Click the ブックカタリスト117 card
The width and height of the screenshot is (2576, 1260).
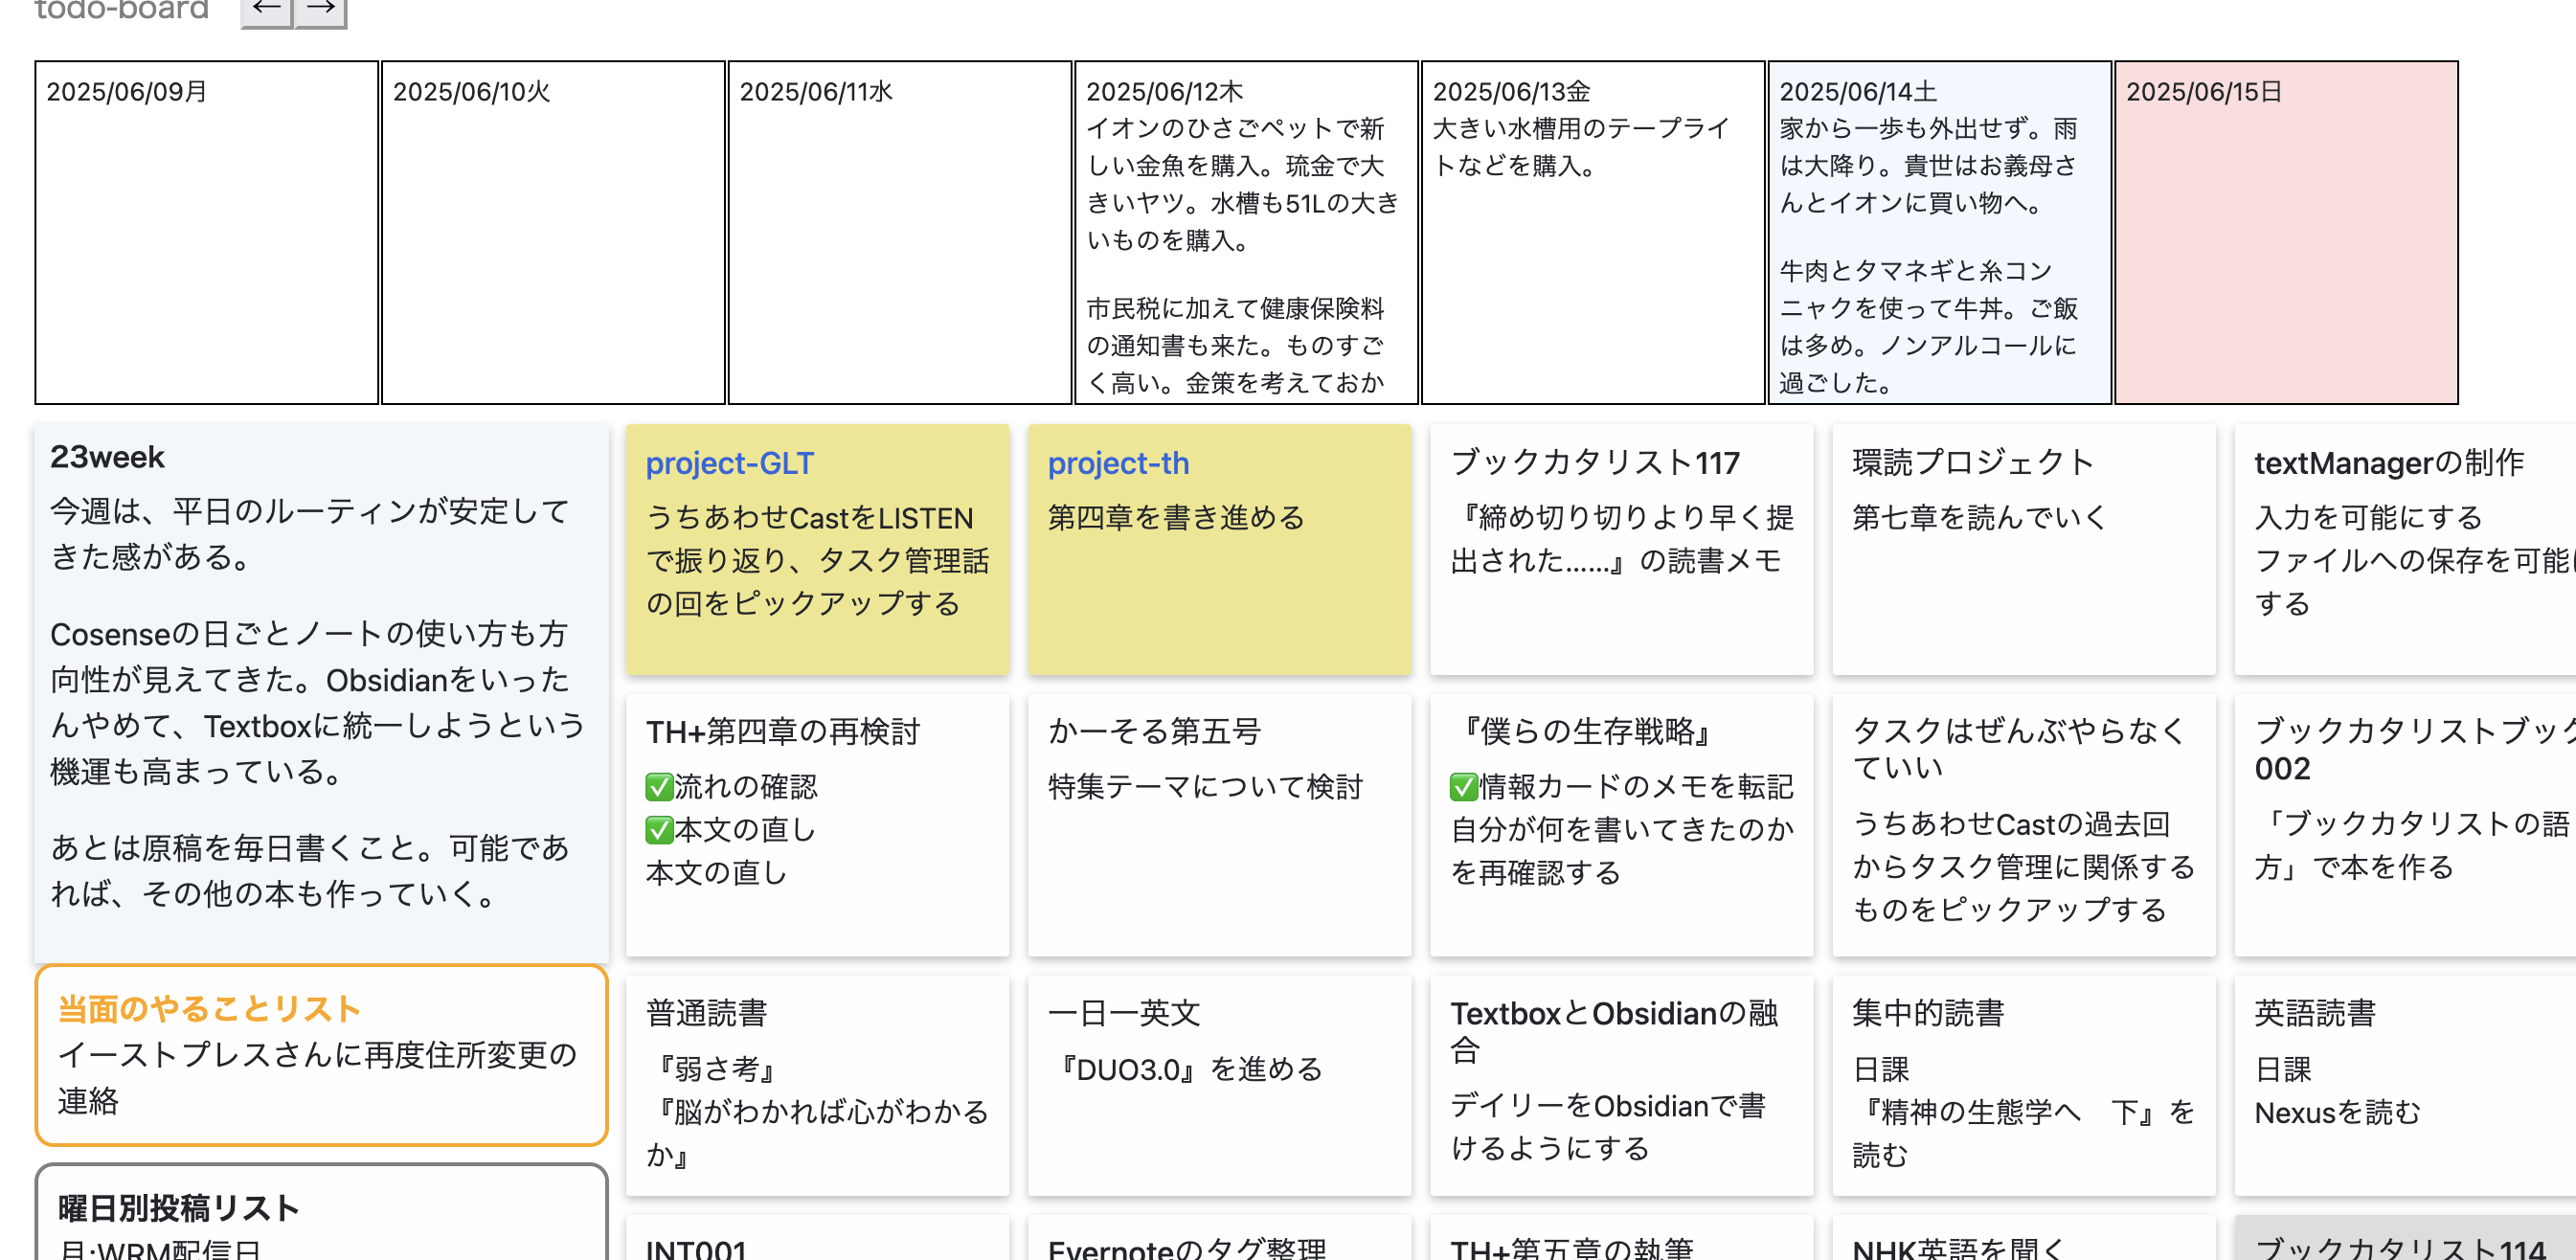[1620, 548]
